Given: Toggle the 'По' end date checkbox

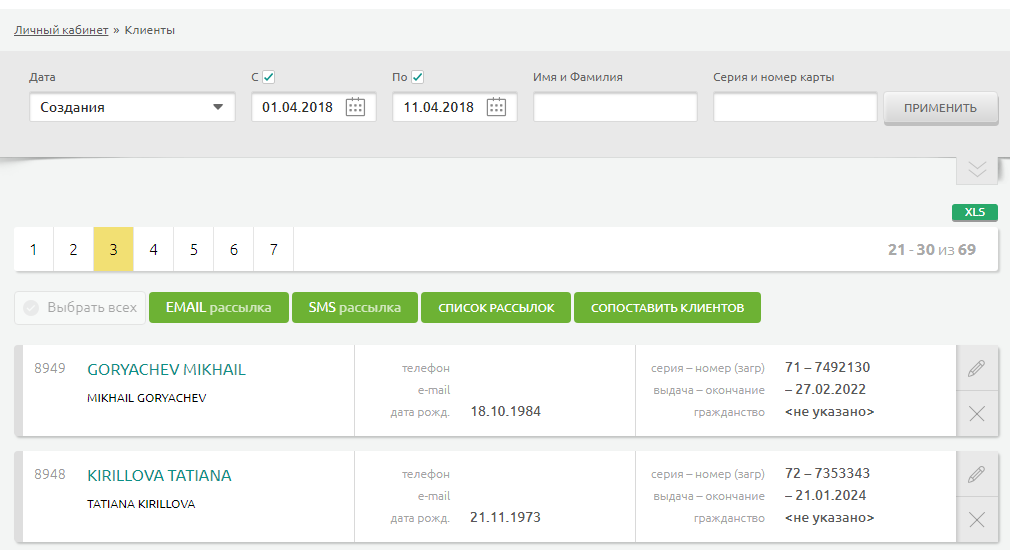Looking at the screenshot, I should click(418, 78).
